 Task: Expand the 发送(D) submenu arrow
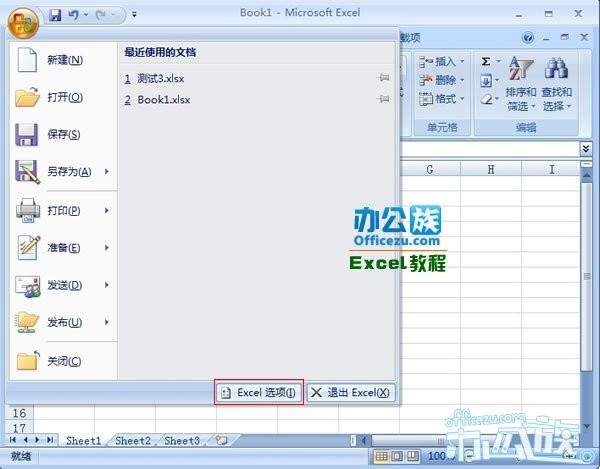108,285
